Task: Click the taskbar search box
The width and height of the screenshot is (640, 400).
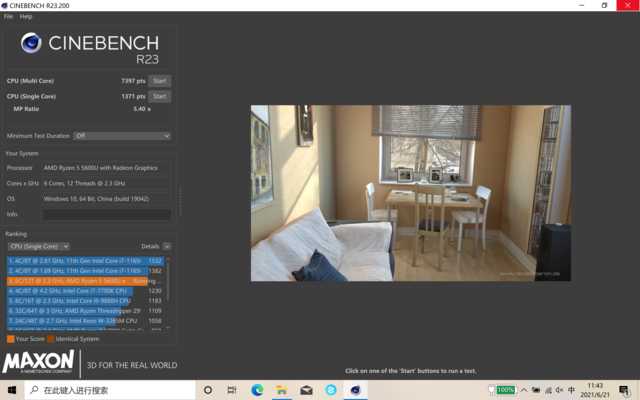Action: click(x=110, y=390)
